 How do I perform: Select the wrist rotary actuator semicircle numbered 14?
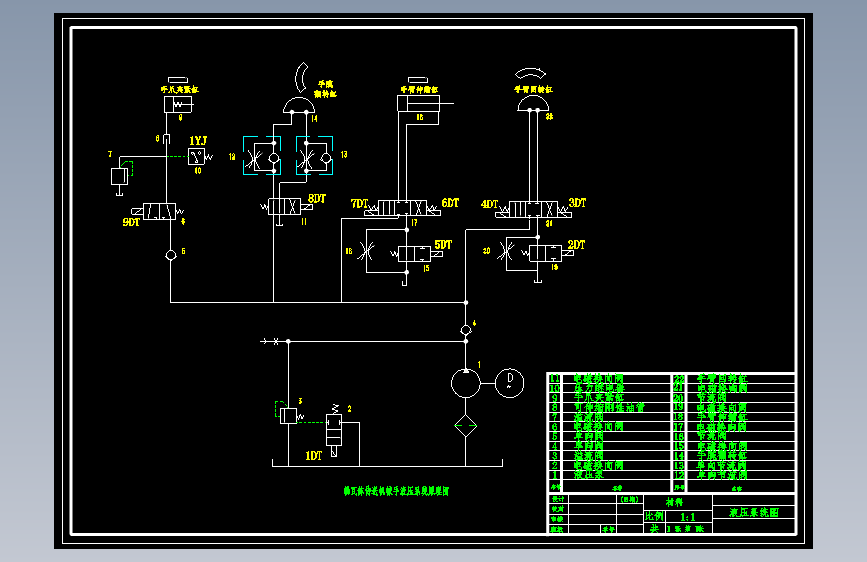299,105
